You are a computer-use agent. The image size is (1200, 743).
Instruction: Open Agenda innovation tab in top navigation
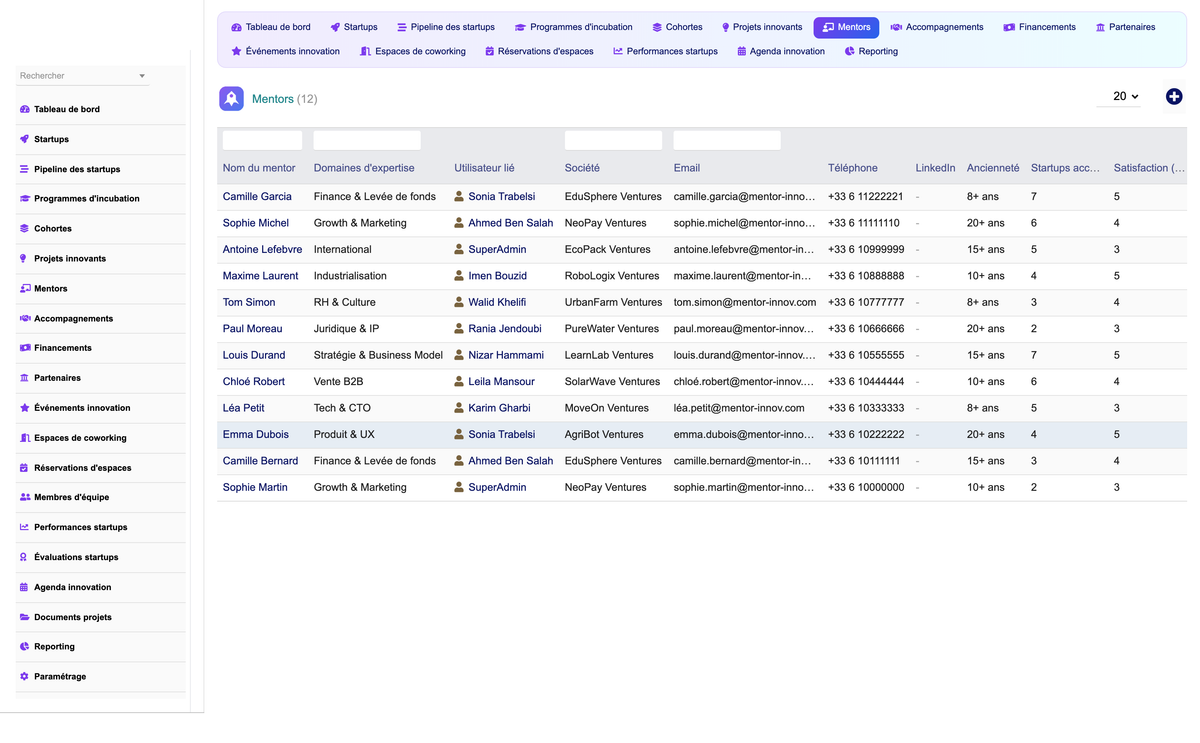[x=781, y=51]
